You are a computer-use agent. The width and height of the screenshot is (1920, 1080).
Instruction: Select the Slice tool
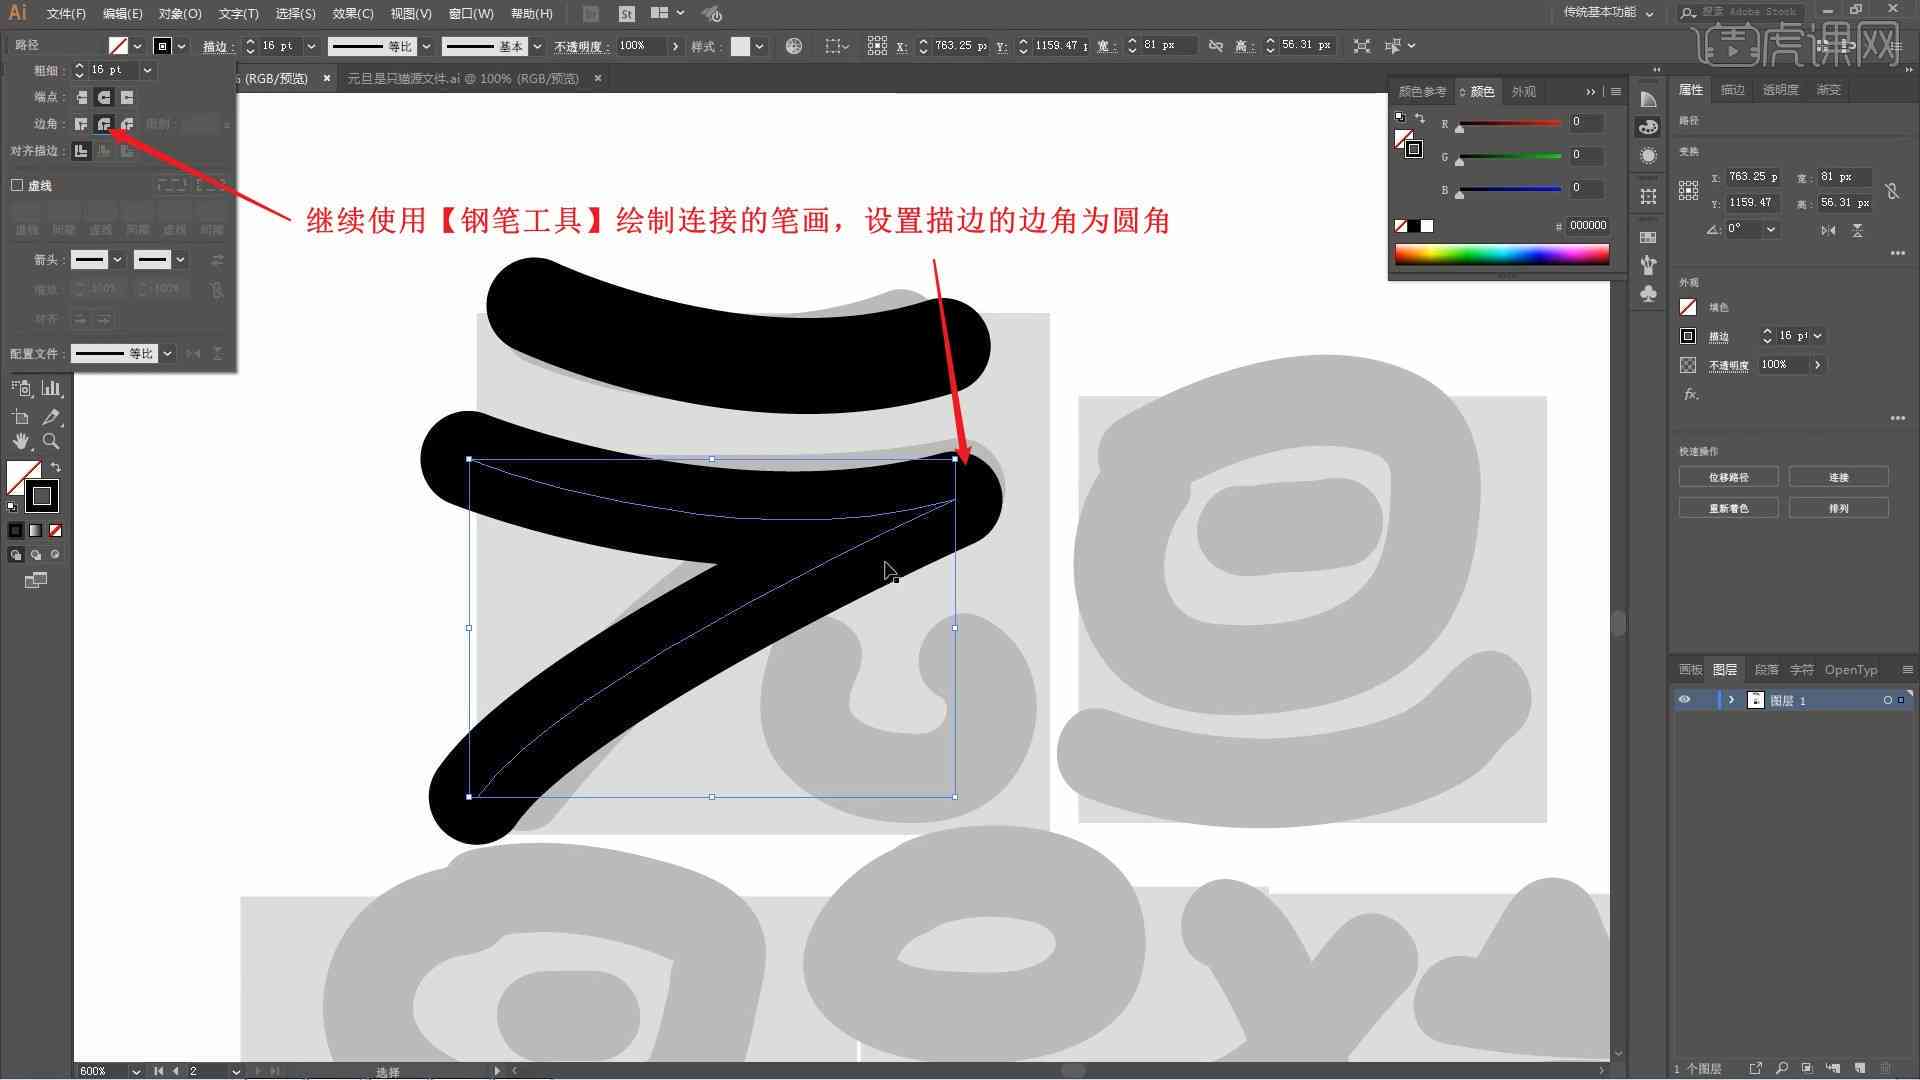pos(51,417)
